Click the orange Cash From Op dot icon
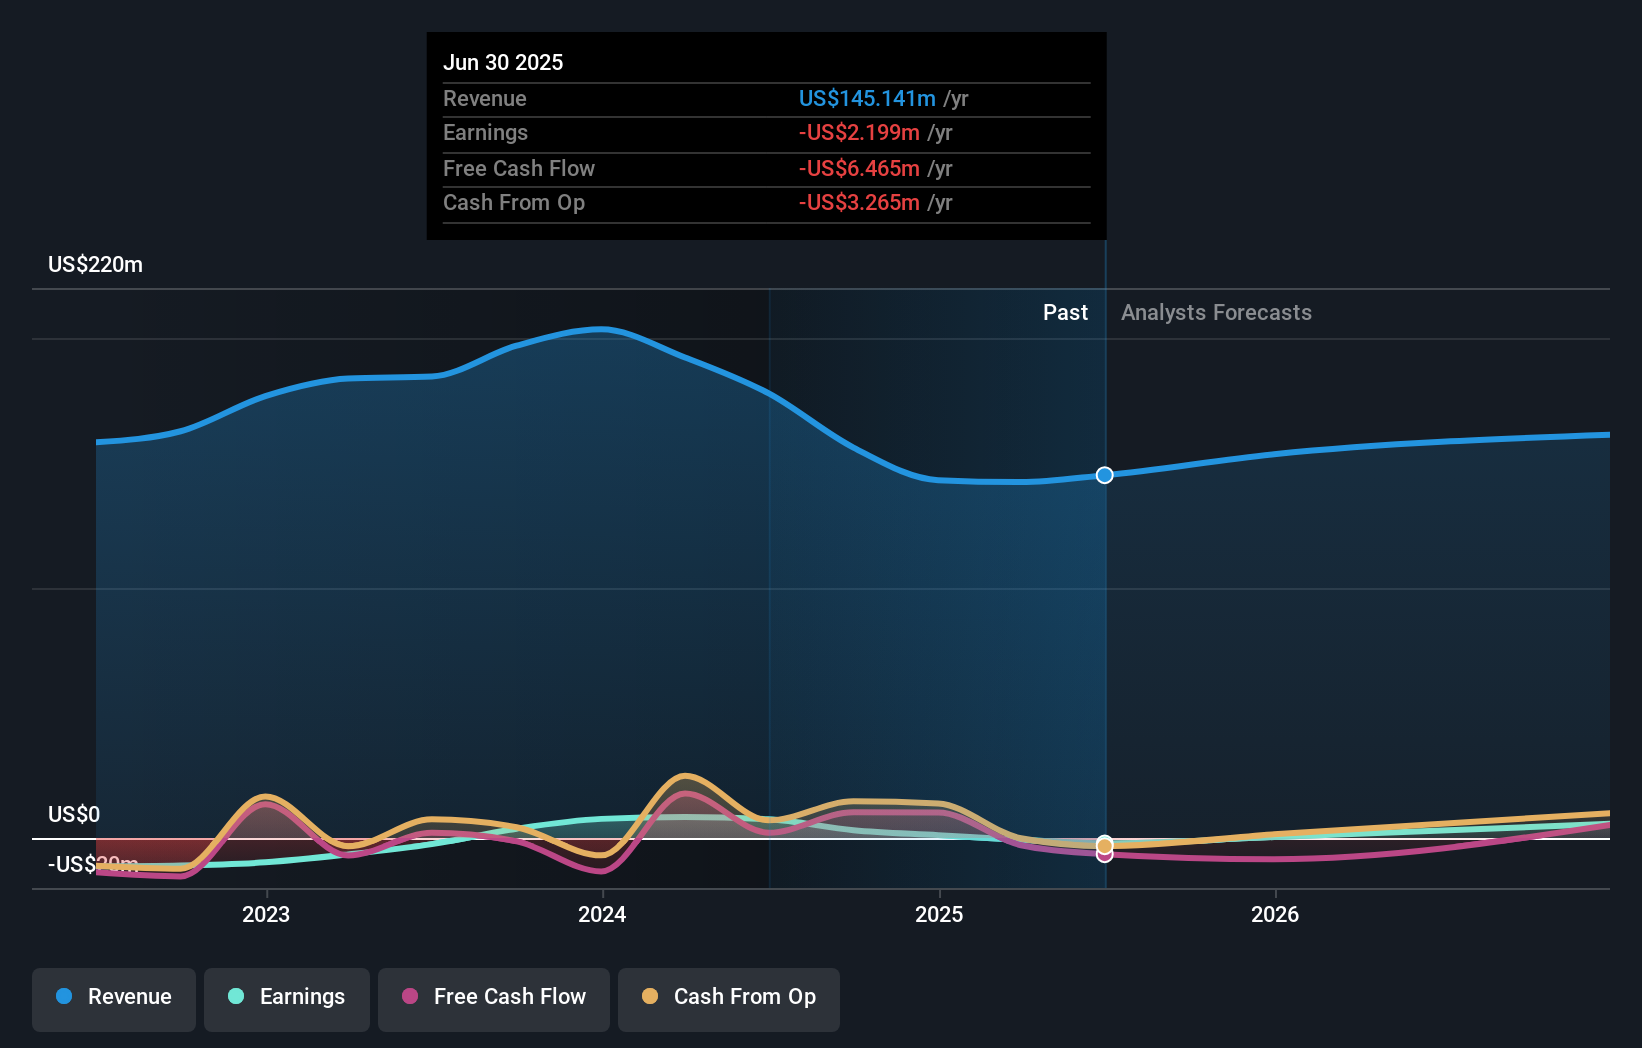The height and width of the screenshot is (1048, 1642). [650, 997]
